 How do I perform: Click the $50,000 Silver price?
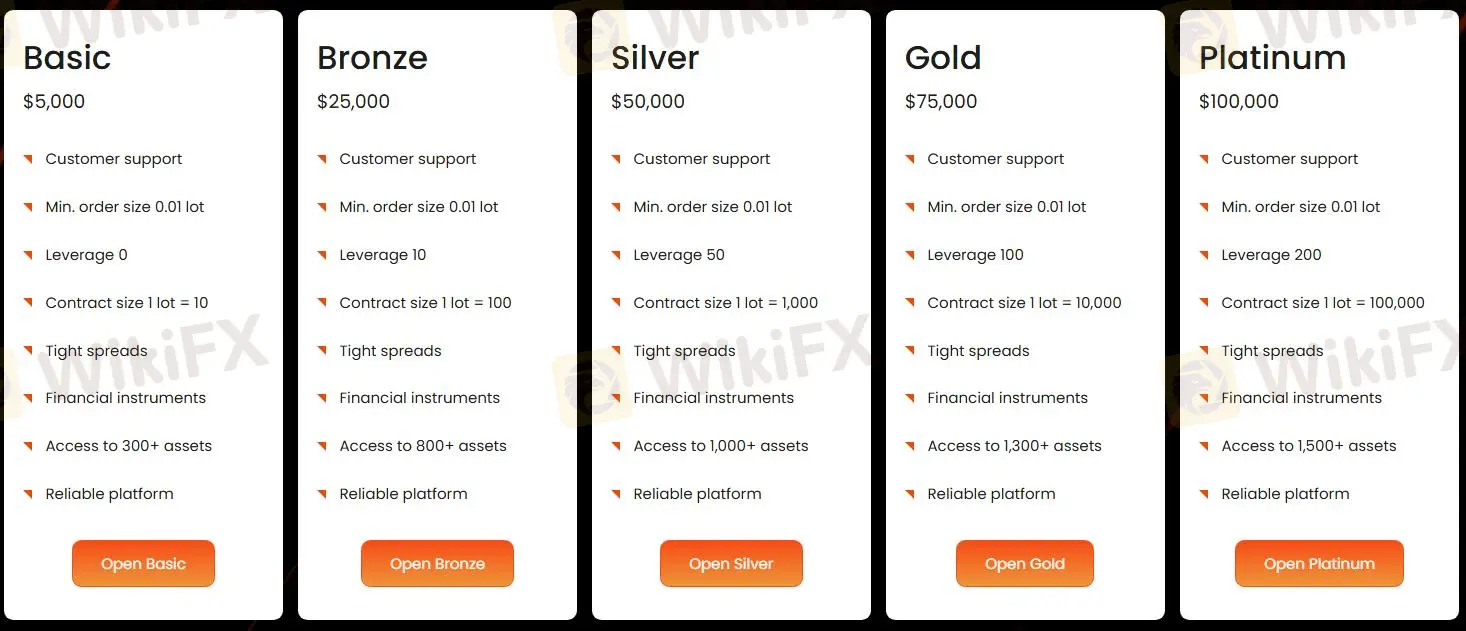coord(648,101)
